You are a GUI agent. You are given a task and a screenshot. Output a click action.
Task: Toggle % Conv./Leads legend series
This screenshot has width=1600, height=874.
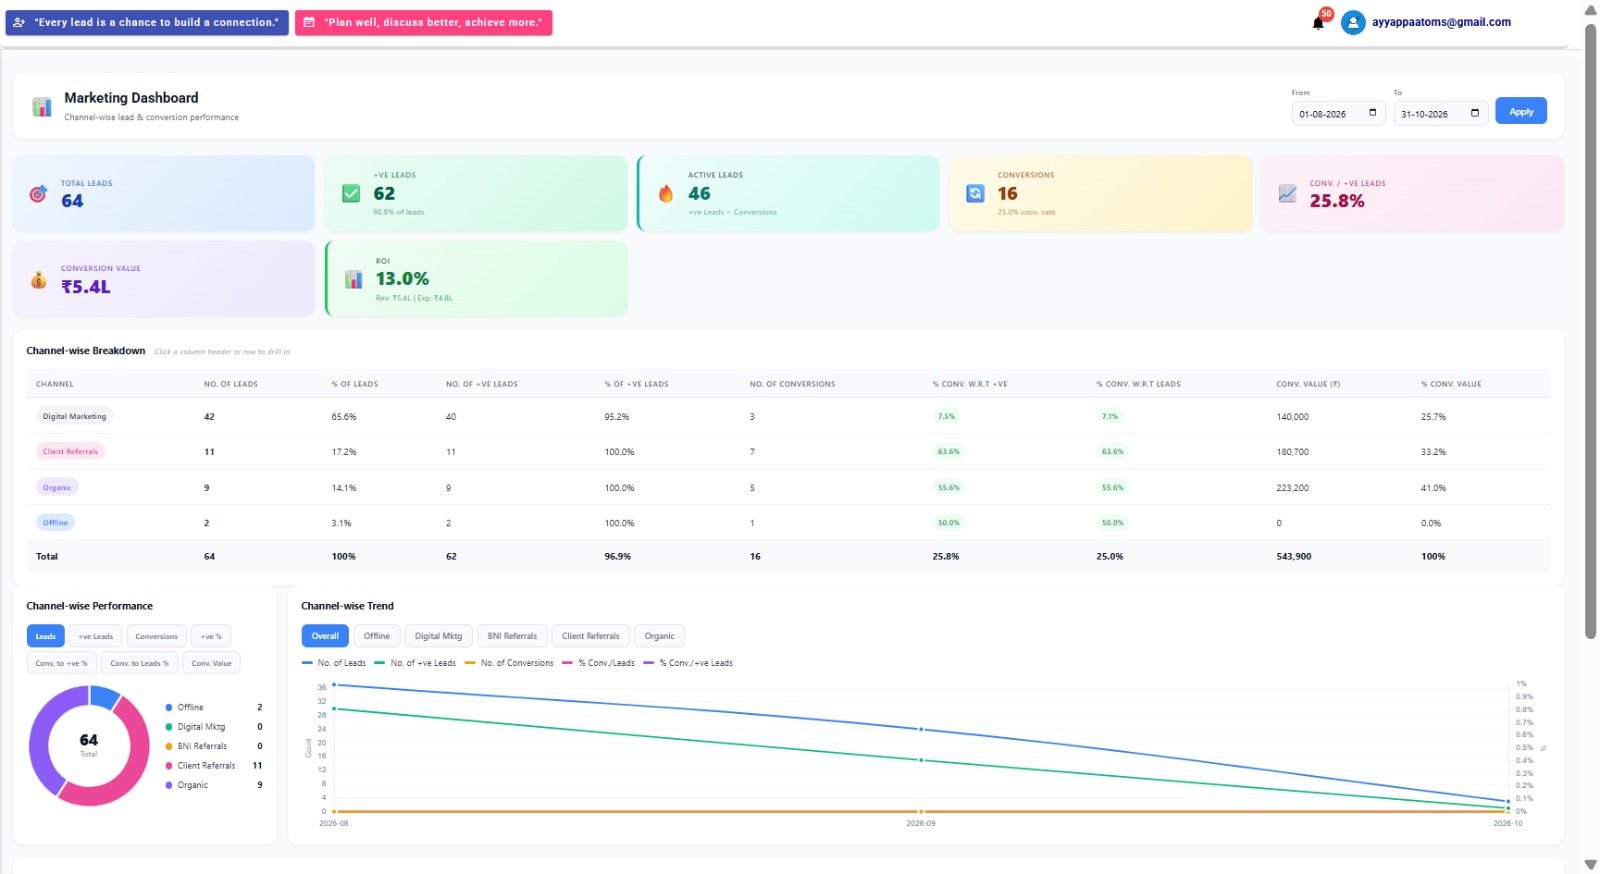598,663
